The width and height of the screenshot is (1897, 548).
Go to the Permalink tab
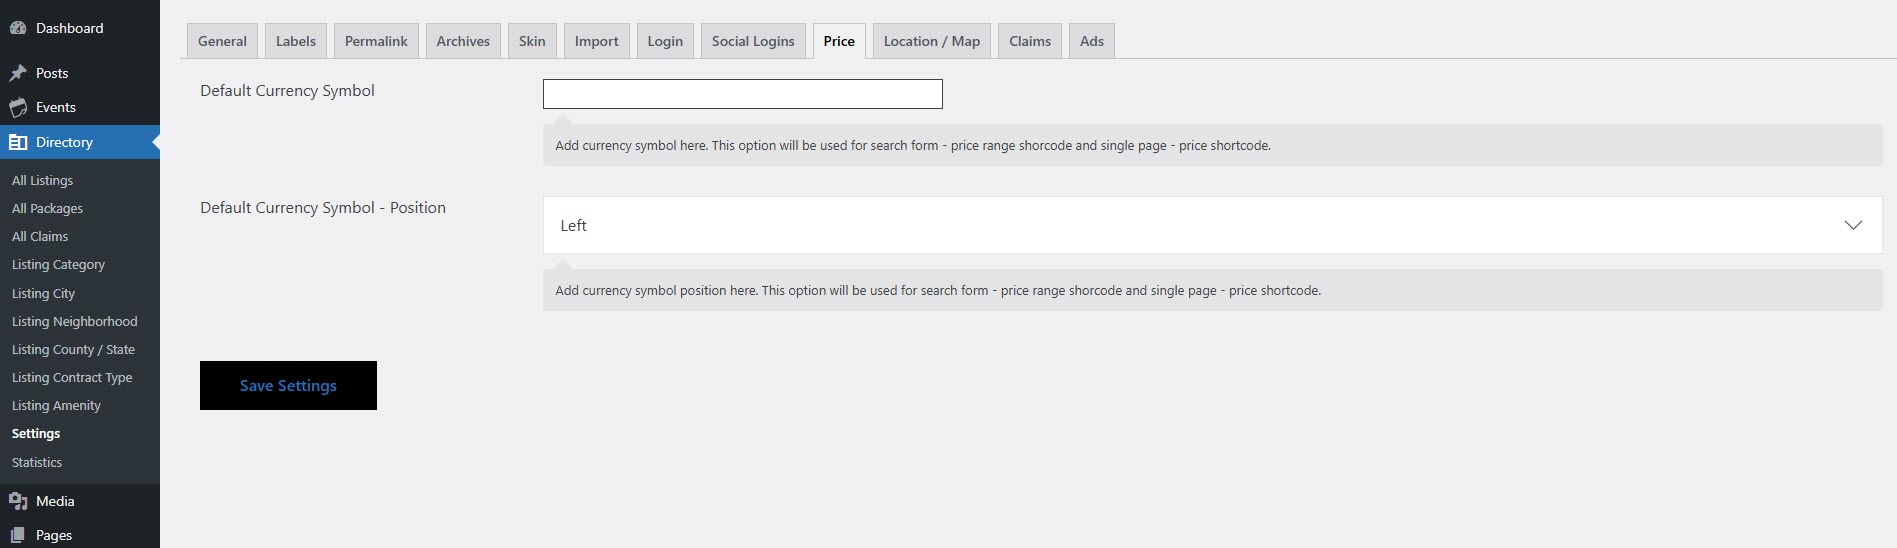click(376, 41)
